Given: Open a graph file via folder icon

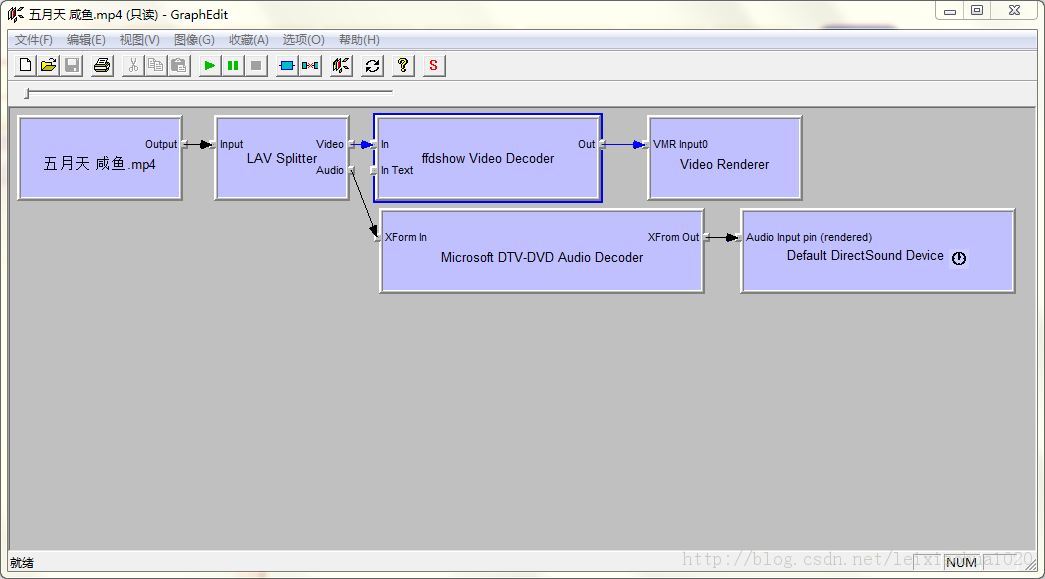Looking at the screenshot, I should click(49, 65).
